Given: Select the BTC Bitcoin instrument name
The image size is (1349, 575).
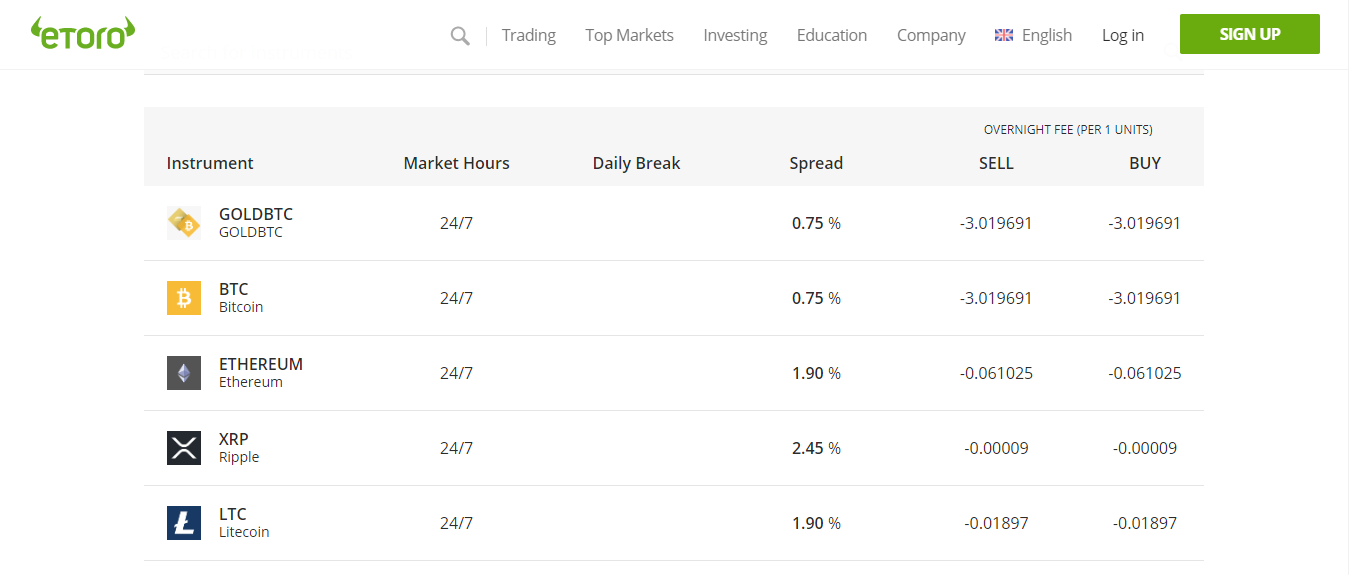Looking at the screenshot, I should coord(234,290).
